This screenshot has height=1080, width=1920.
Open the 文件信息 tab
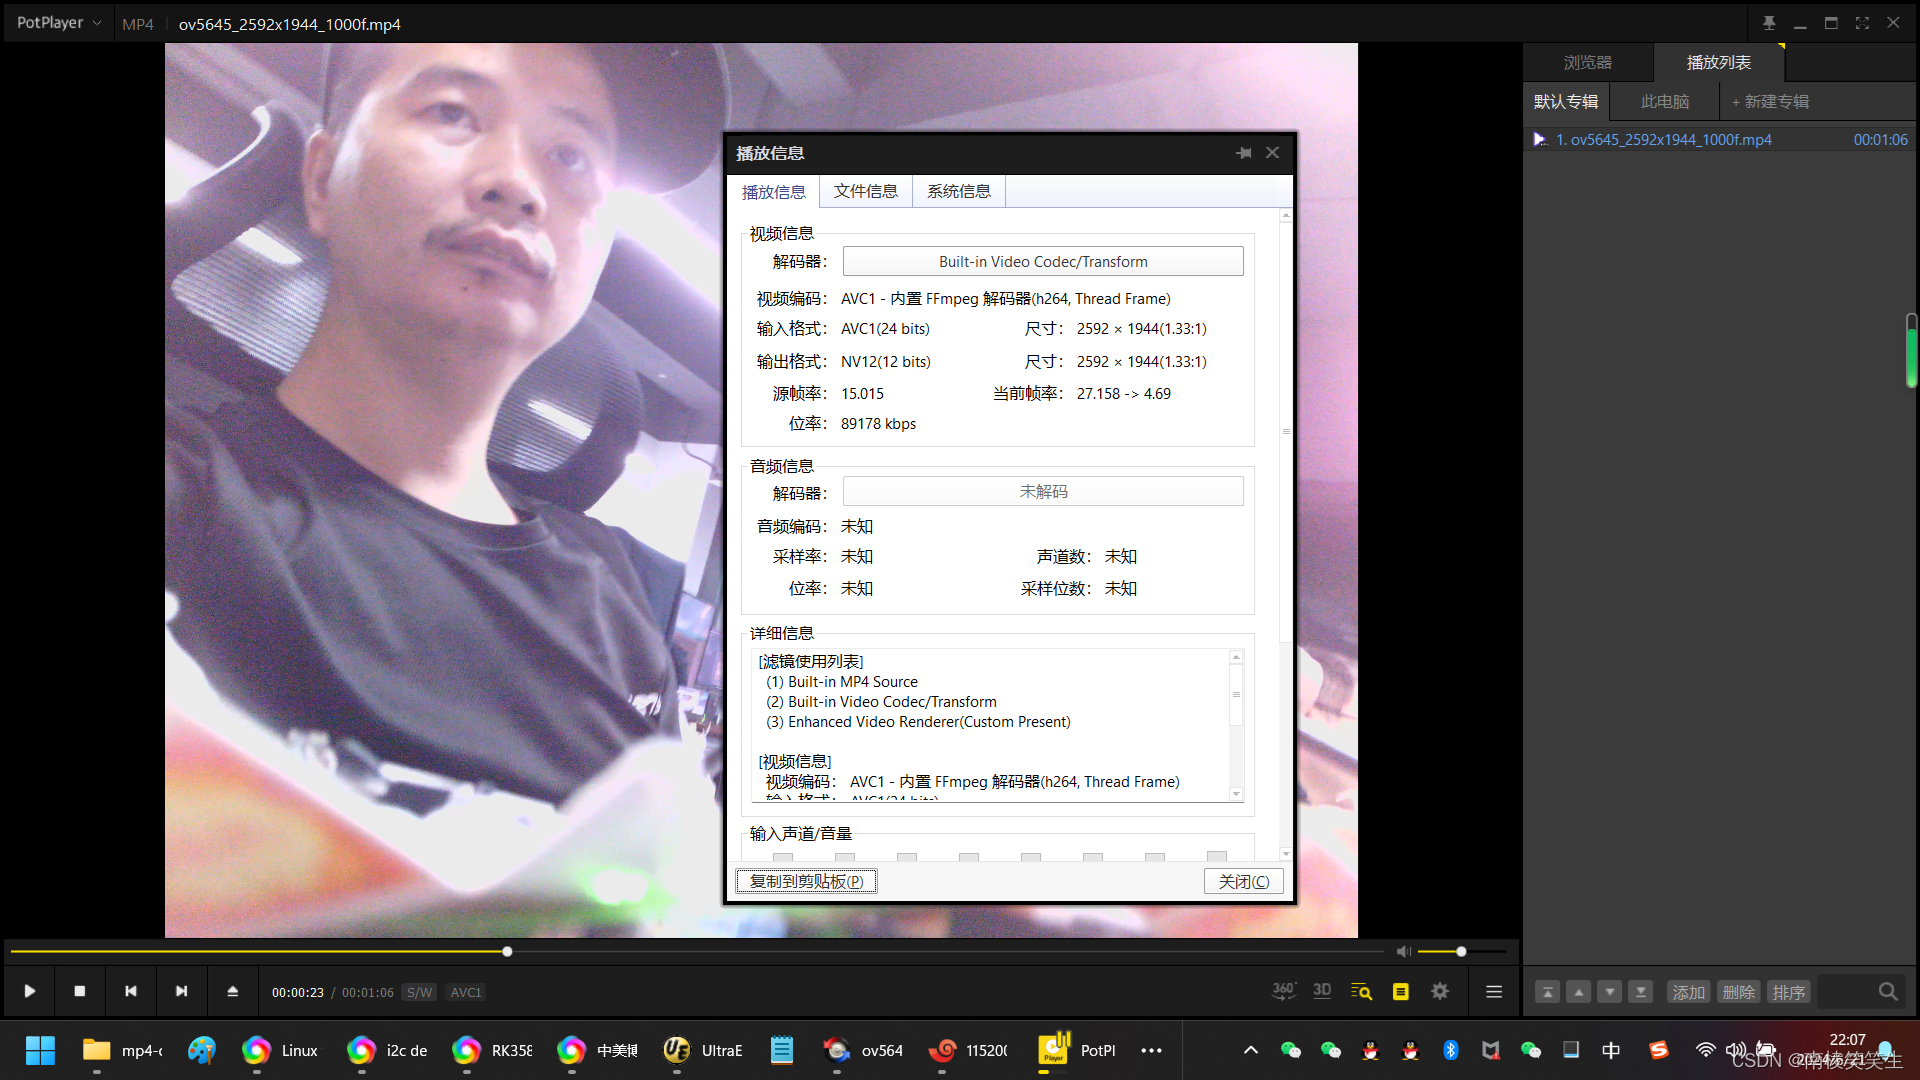point(866,191)
